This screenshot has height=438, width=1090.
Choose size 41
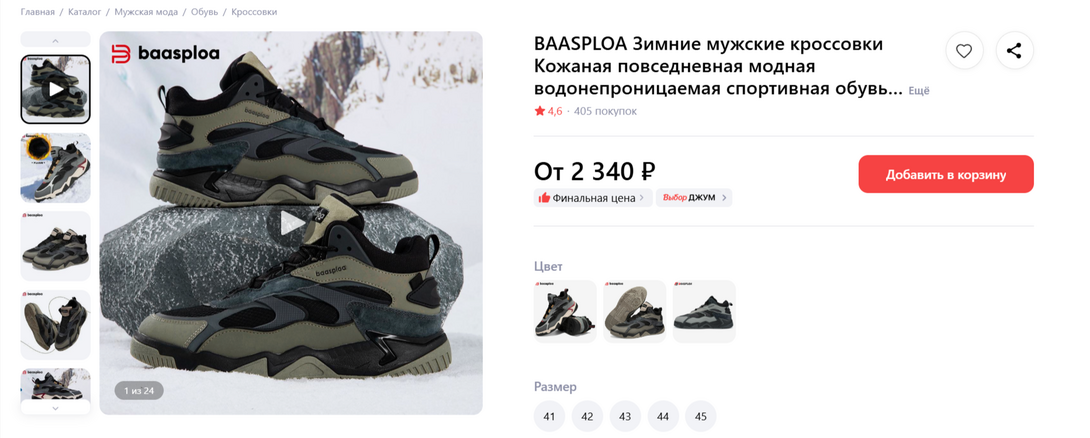[549, 416]
